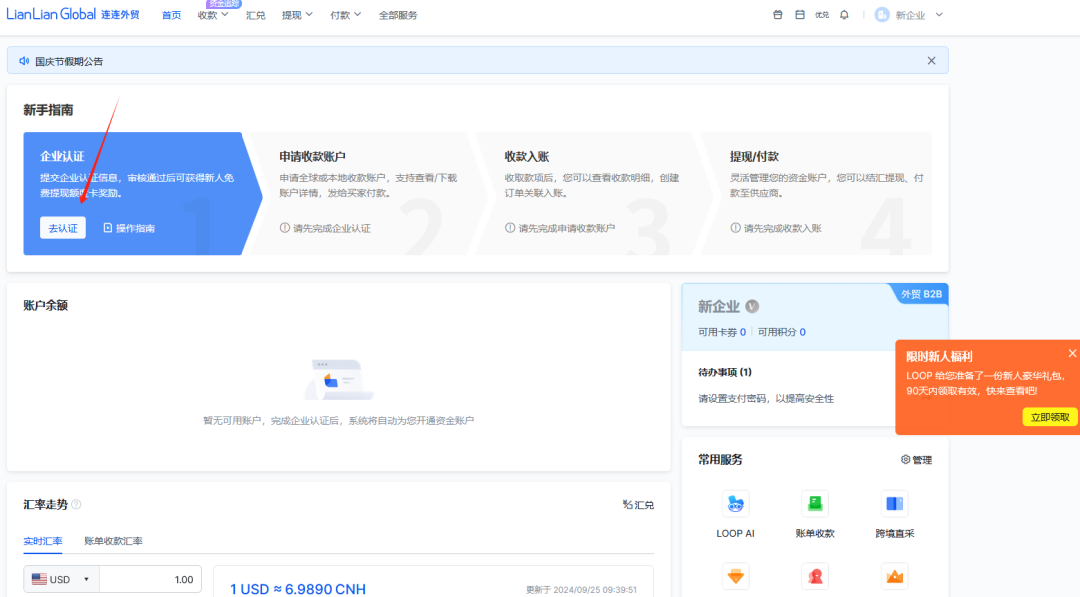Open 管理 for 常用服务
Image resolution: width=1080 pixels, height=597 pixels.
916,460
